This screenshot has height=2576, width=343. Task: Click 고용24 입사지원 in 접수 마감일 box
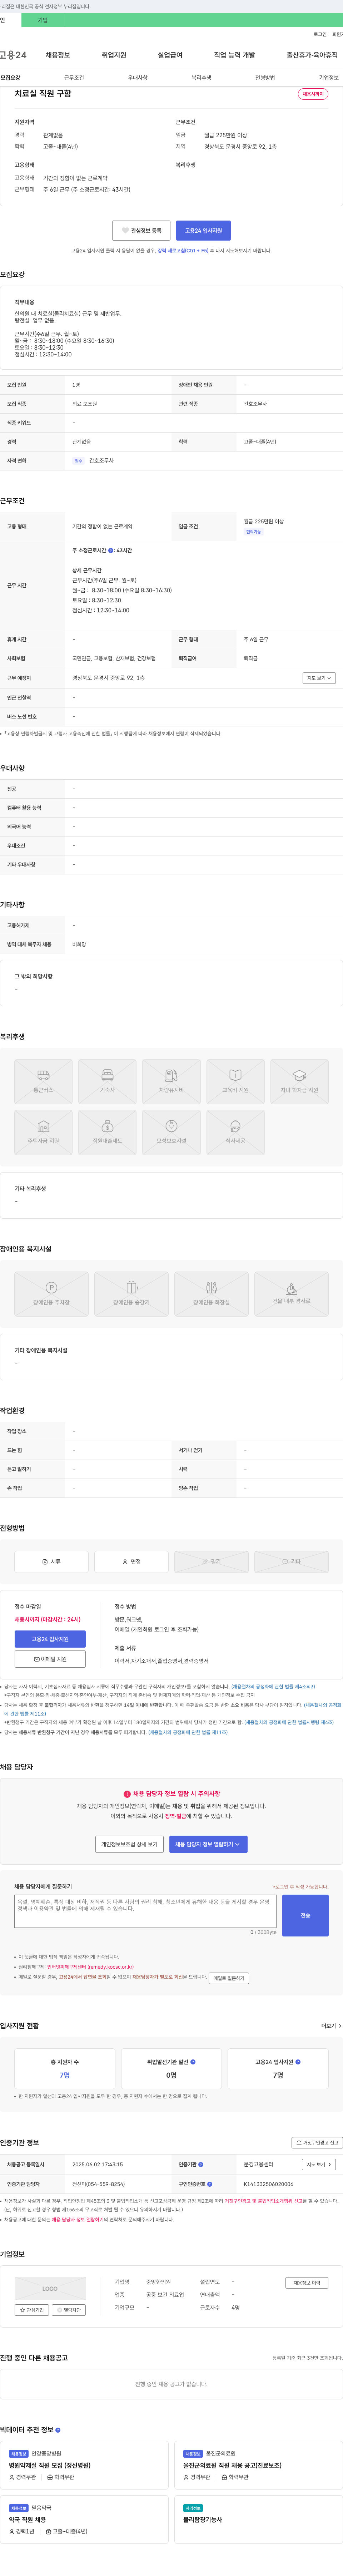pos(50,1639)
